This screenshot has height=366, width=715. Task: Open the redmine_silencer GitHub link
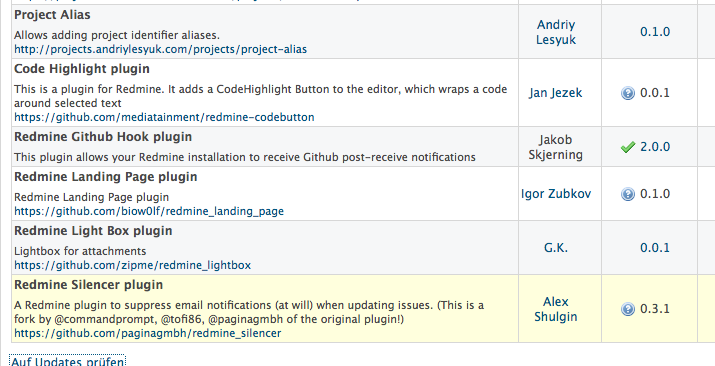[x=148, y=334]
